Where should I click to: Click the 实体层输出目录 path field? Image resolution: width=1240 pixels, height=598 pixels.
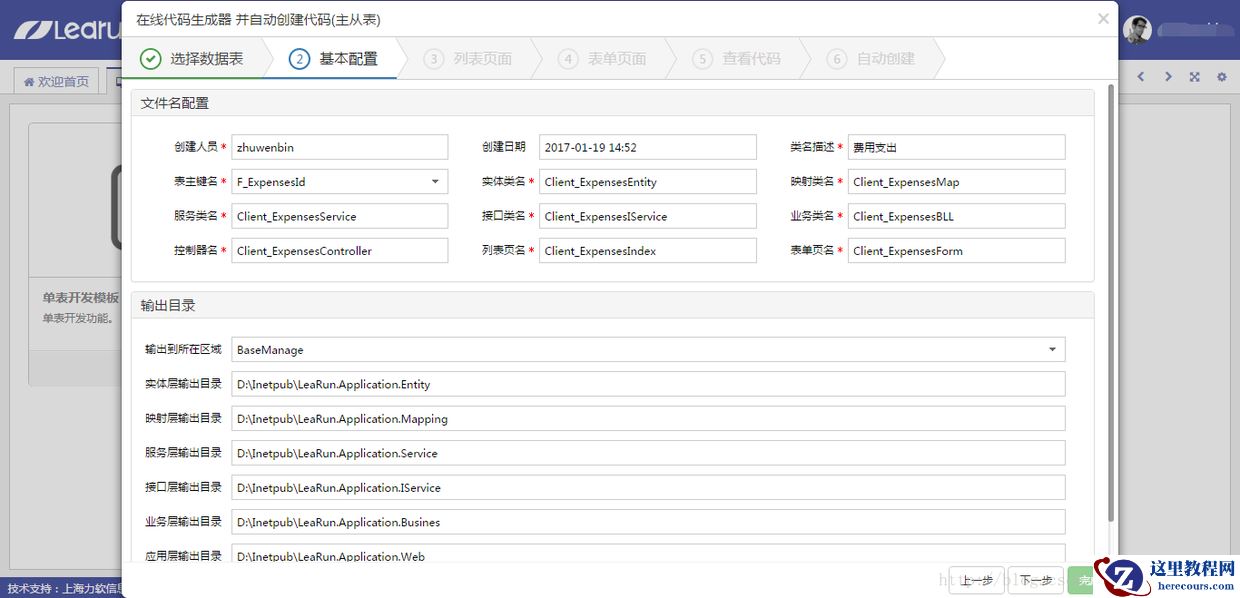click(648, 384)
